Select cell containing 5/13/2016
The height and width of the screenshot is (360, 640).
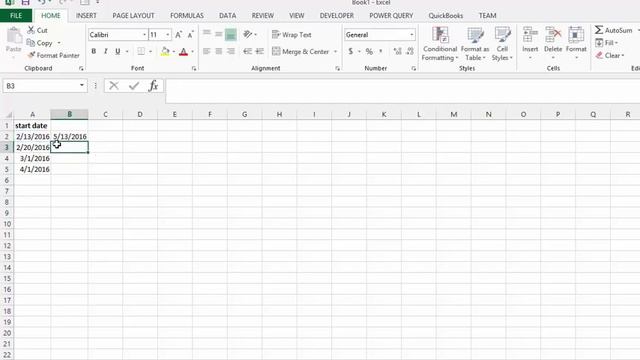pos(69,136)
